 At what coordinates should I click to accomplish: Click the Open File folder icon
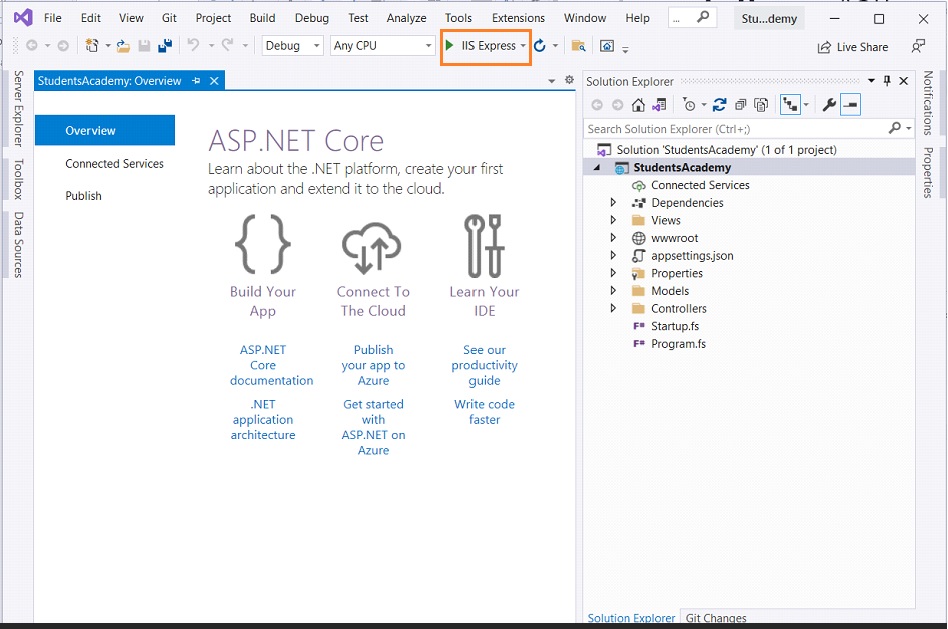123,46
